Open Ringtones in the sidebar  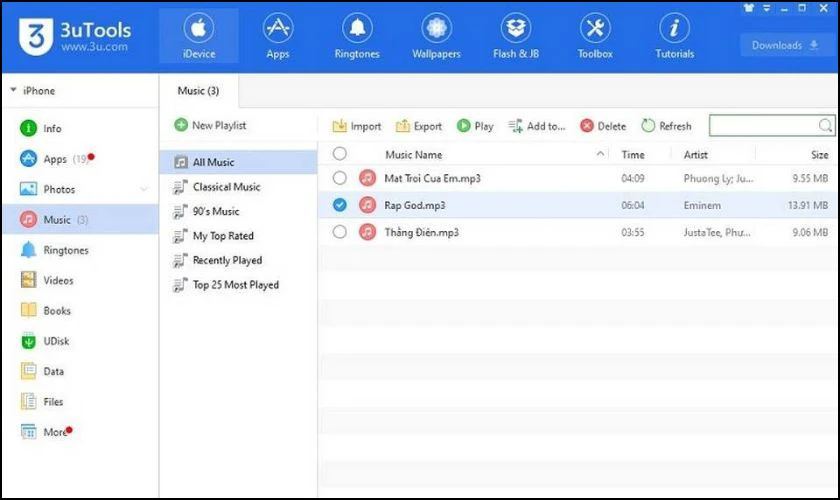pyautogui.click(x=80, y=250)
